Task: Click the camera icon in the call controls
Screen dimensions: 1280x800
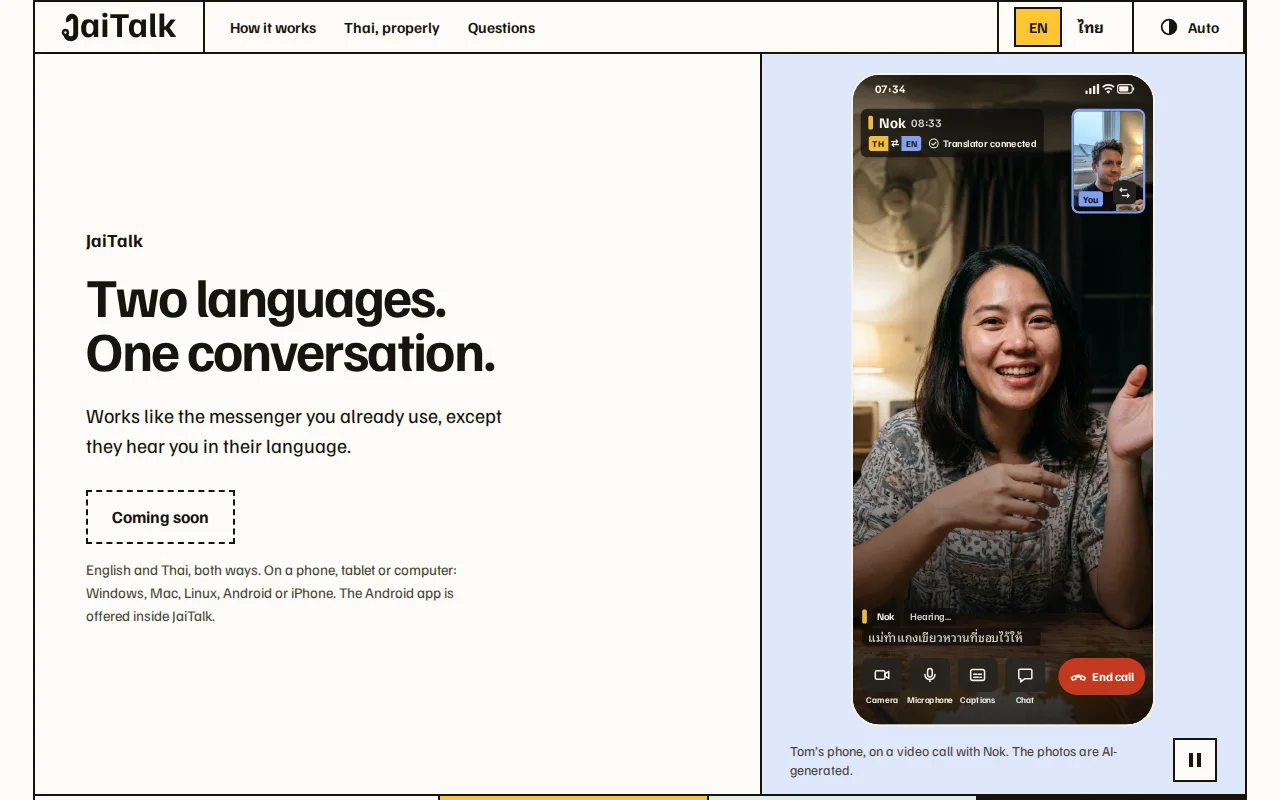Action: pos(882,676)
